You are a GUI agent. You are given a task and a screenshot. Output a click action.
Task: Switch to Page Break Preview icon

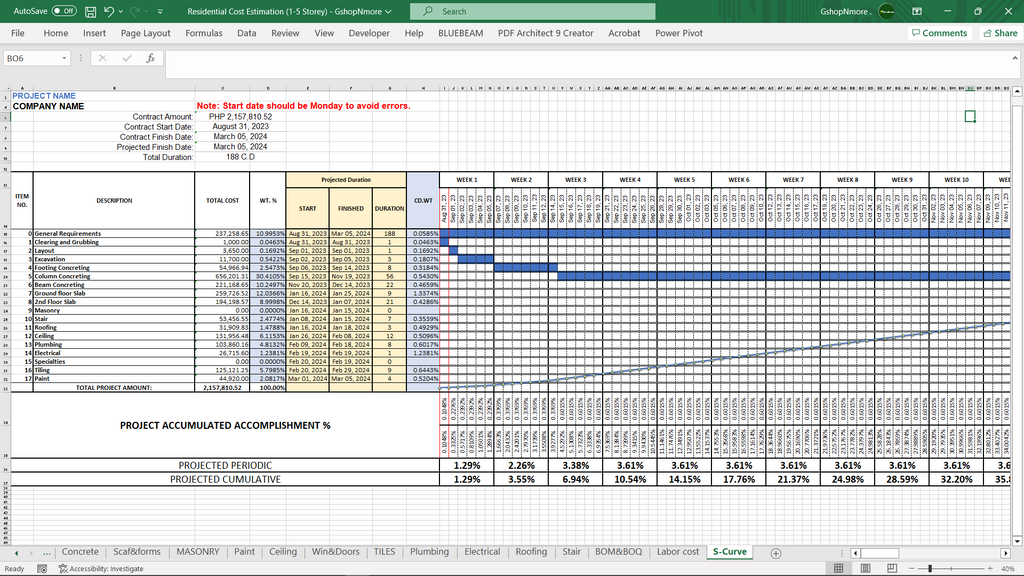(x=891, y=569)
